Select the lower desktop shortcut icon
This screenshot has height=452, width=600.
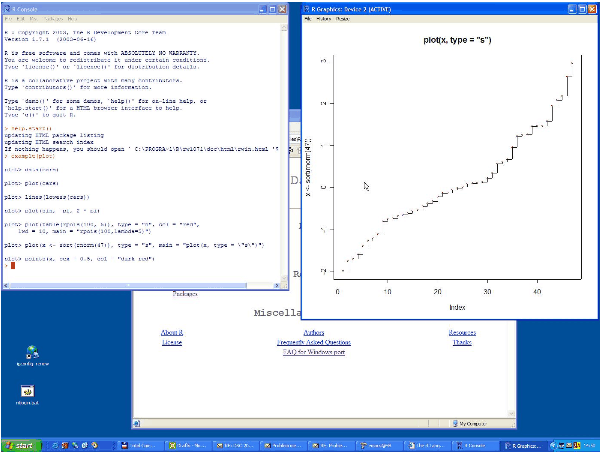pos(28,391)
